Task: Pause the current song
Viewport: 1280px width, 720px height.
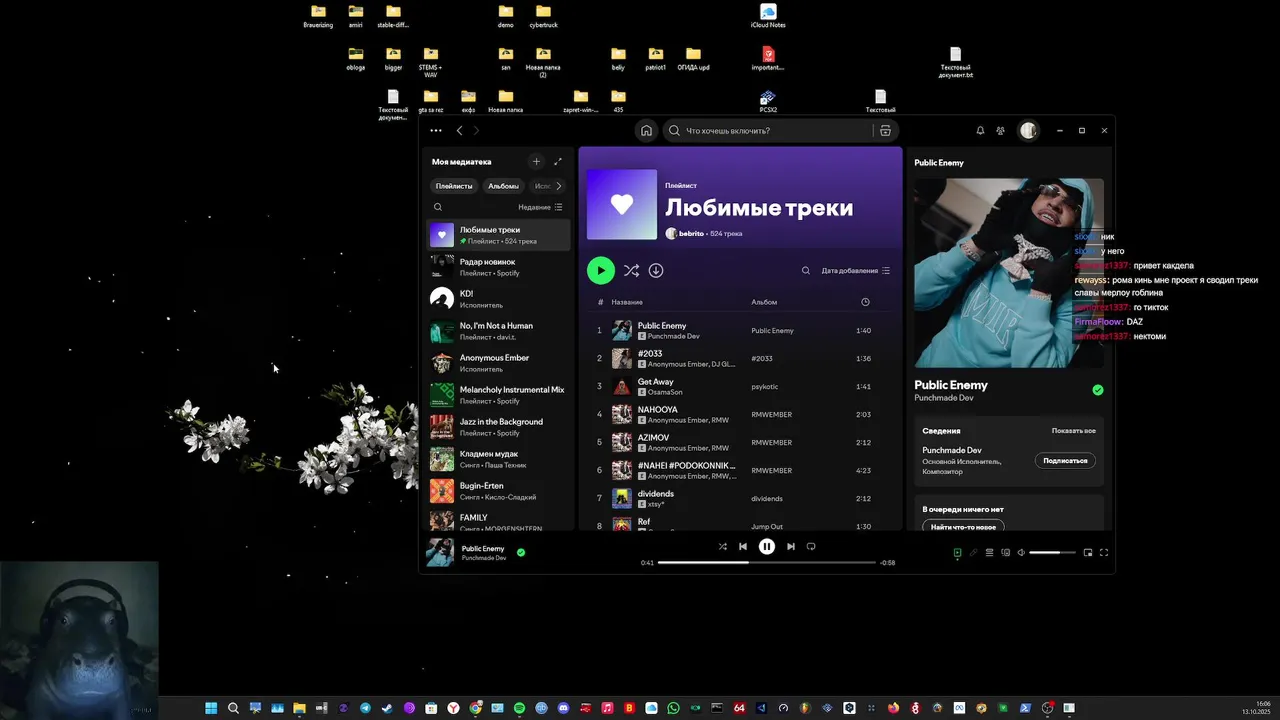Action: [x=767, y=547]
